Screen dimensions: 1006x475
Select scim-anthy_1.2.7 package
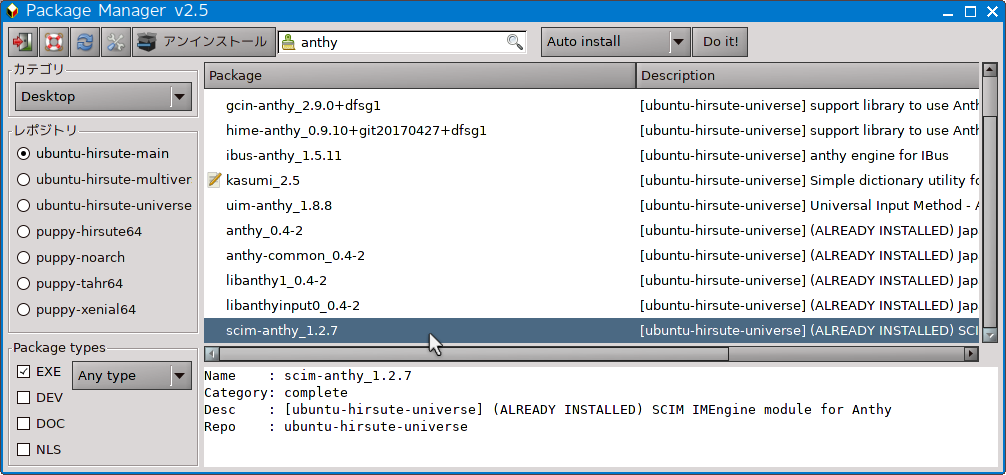coord(592,331)
